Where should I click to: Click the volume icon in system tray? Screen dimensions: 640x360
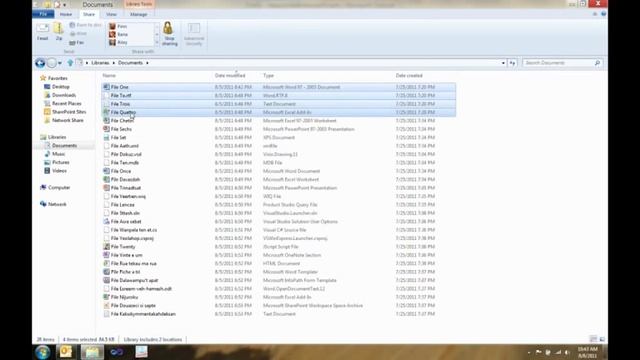567,352
